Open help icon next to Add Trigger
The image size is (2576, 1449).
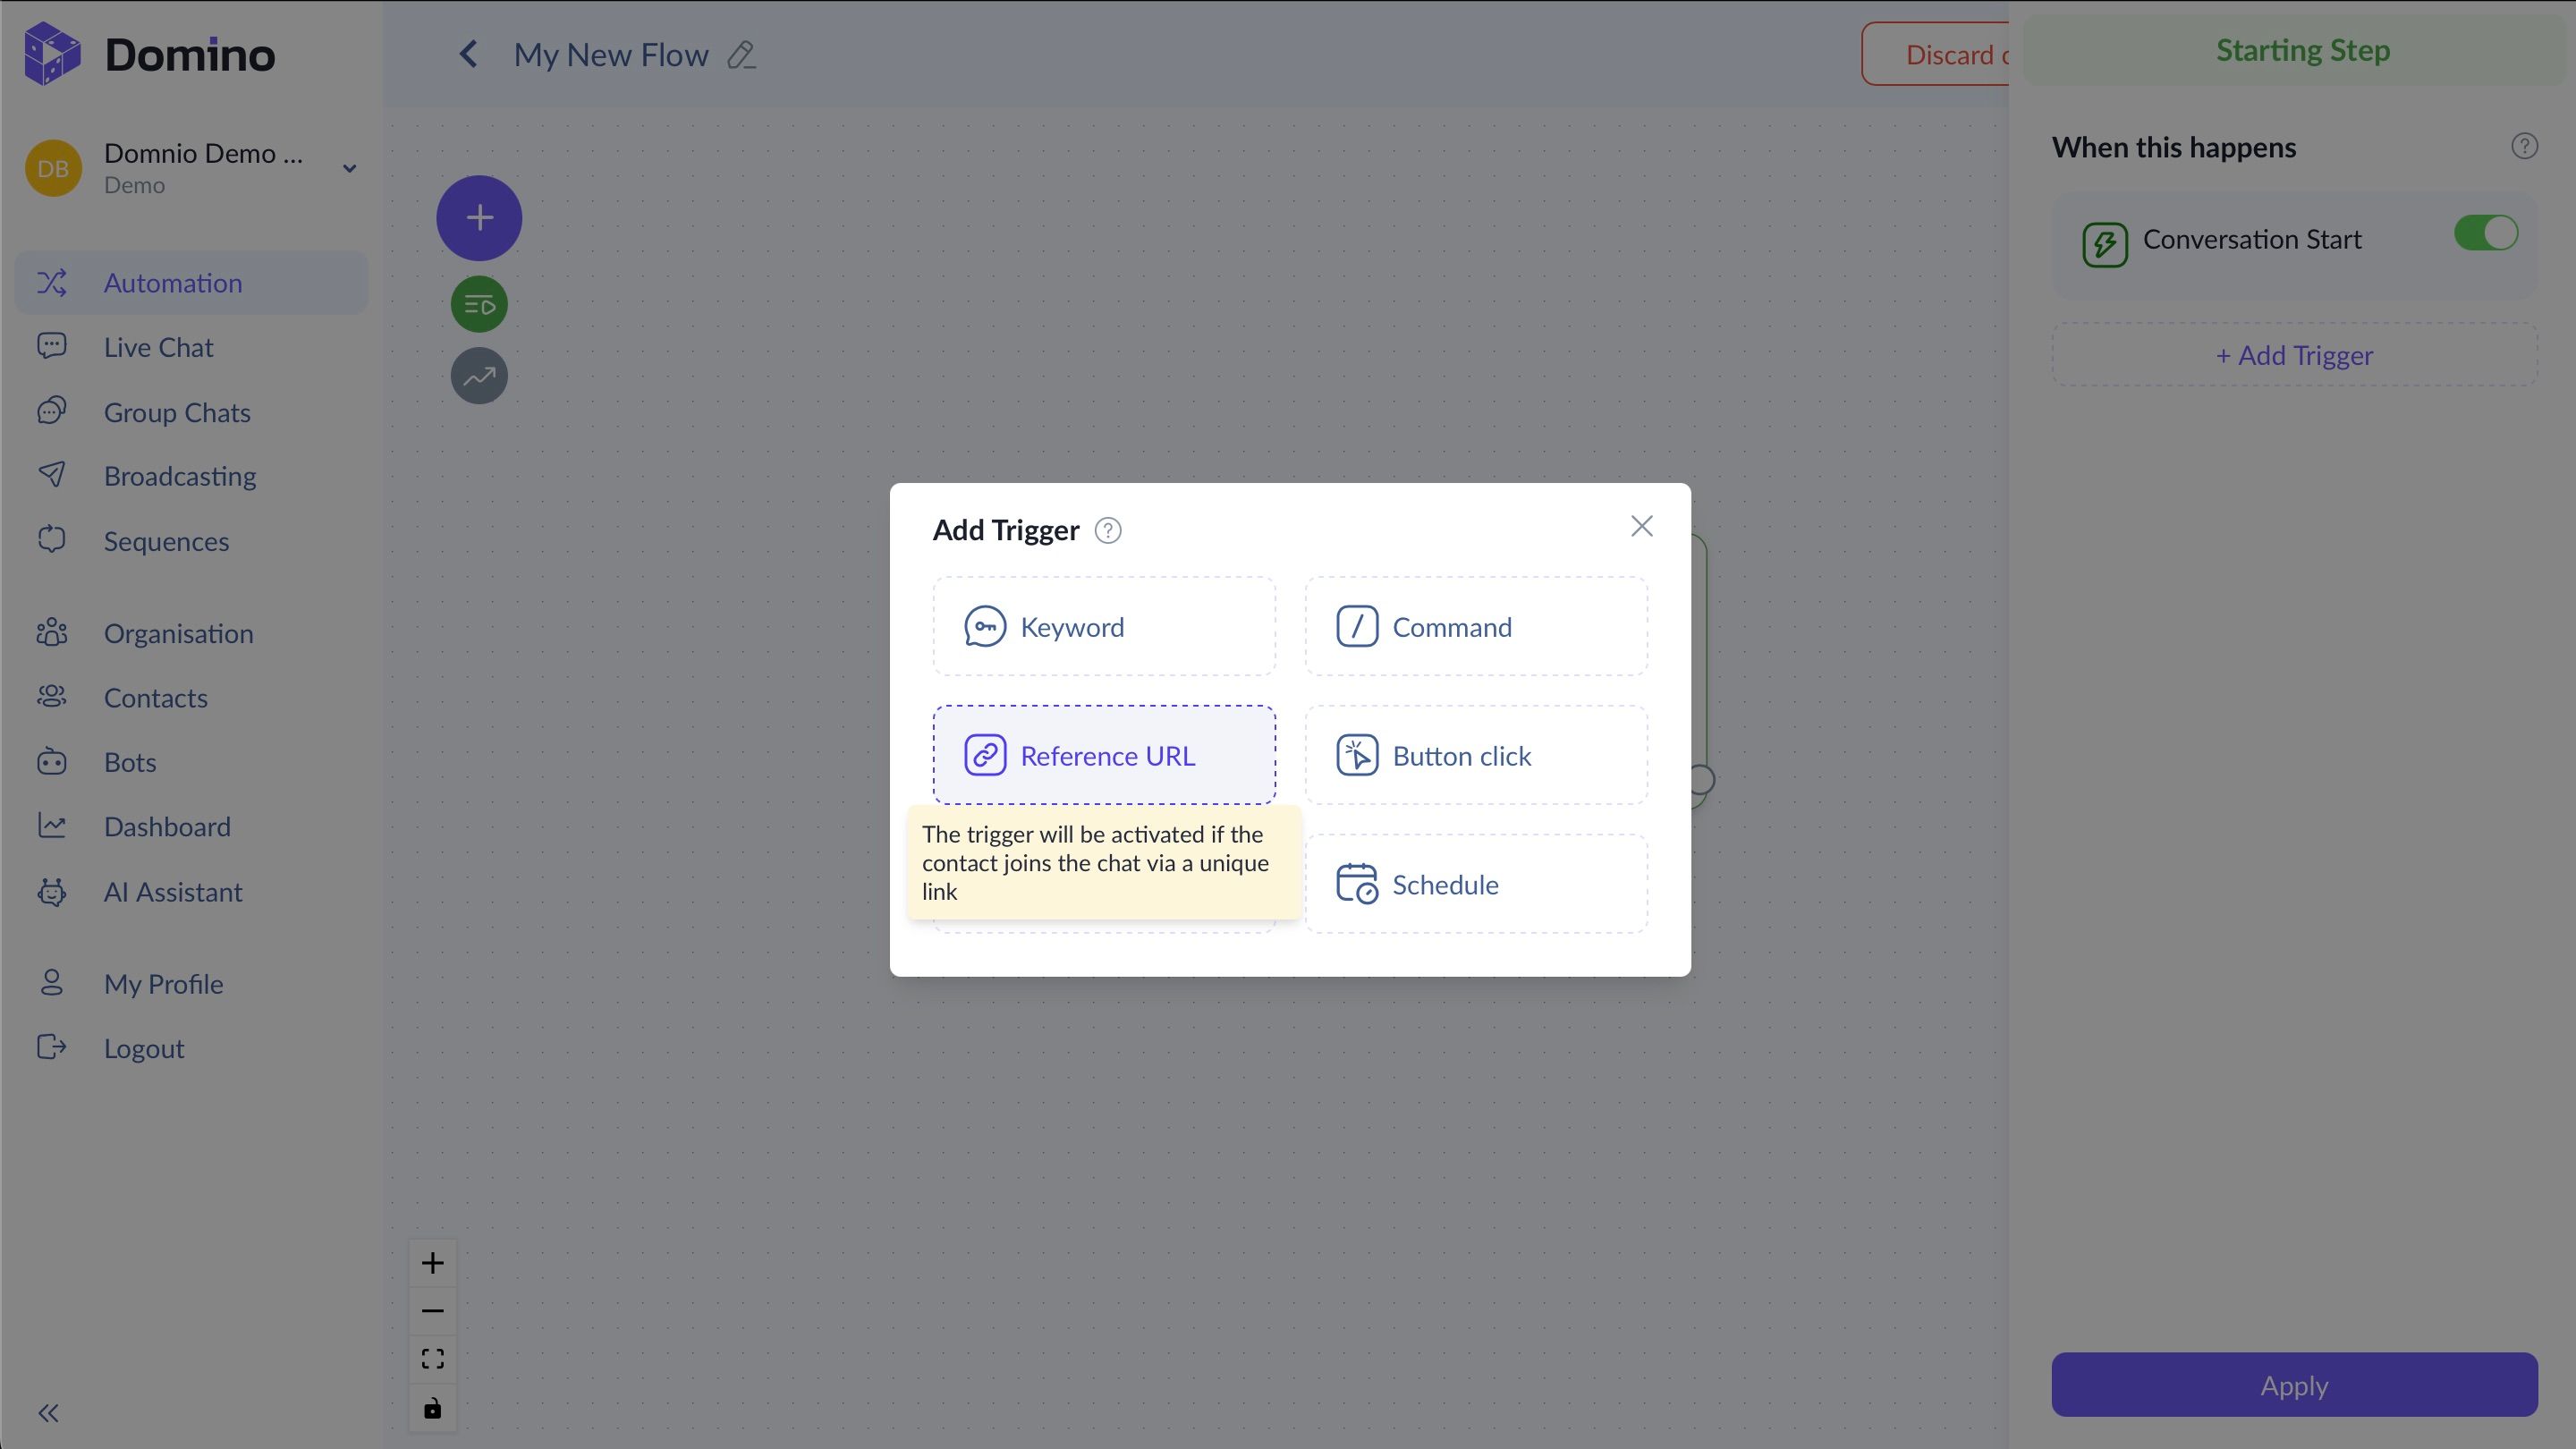1107,531
